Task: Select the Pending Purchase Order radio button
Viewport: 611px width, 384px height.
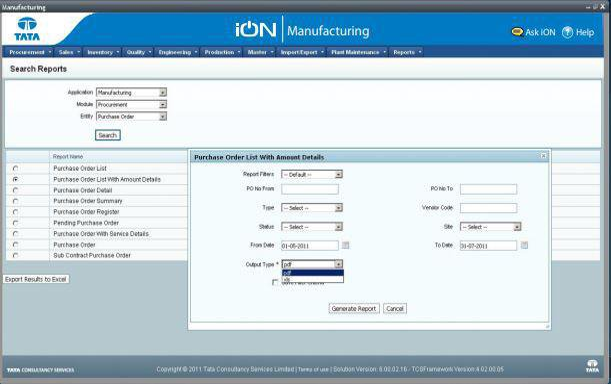Action: click(x=16, y=223)
